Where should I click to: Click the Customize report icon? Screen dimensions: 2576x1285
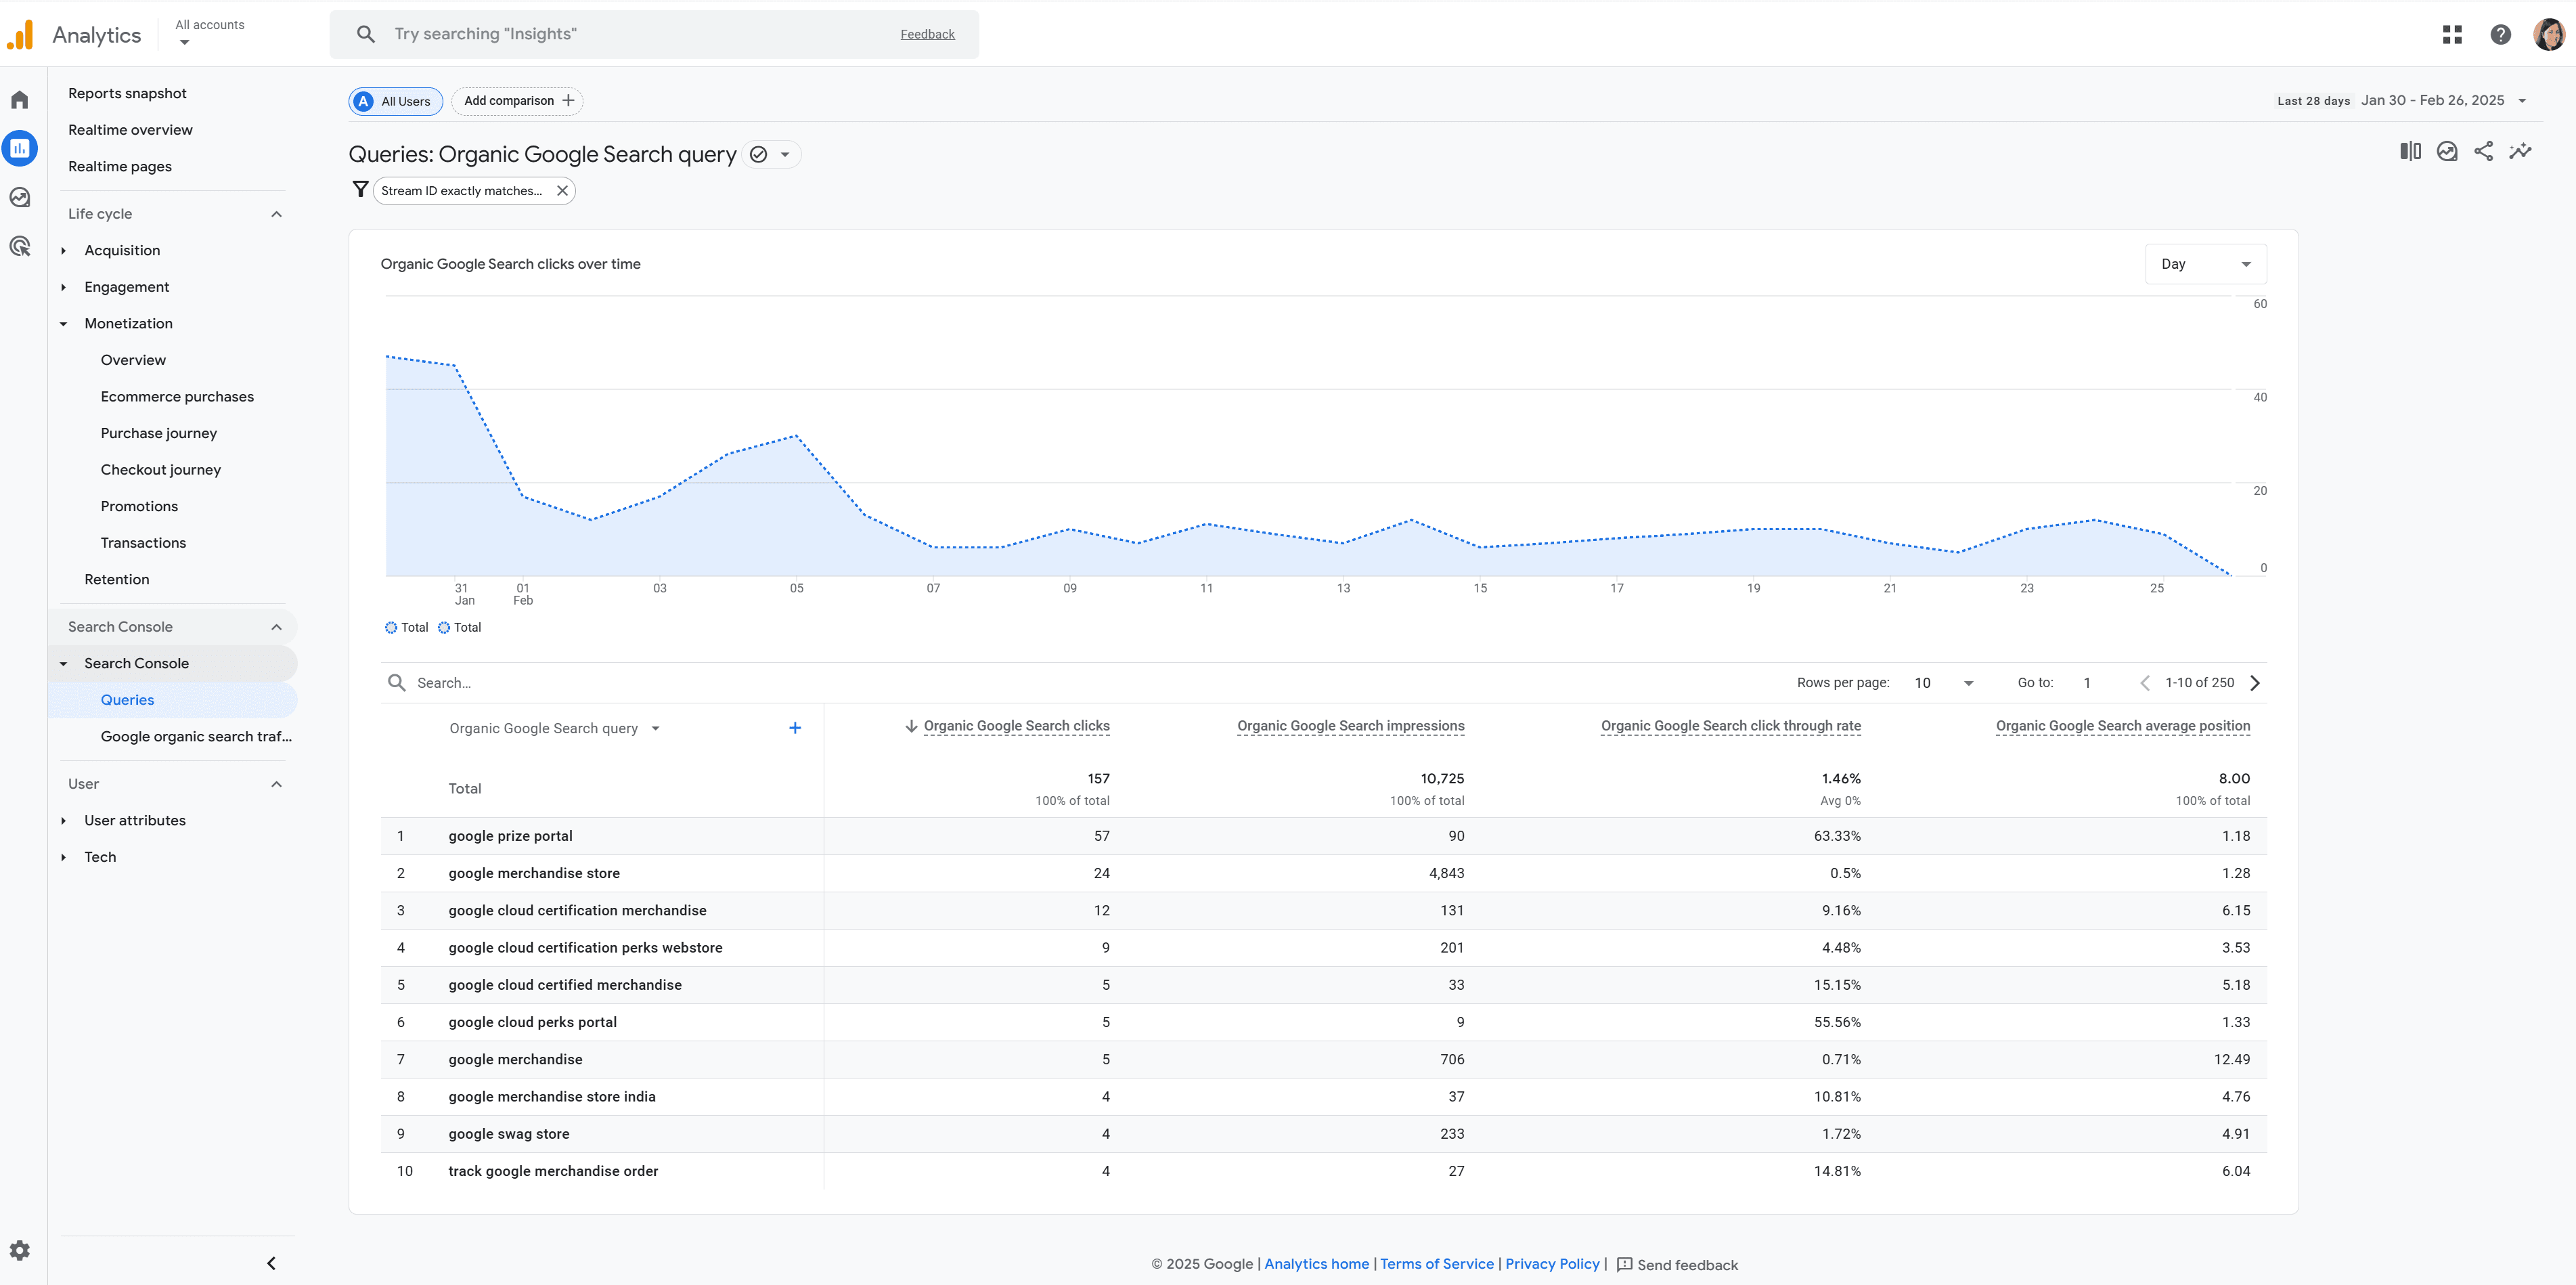2447,151
